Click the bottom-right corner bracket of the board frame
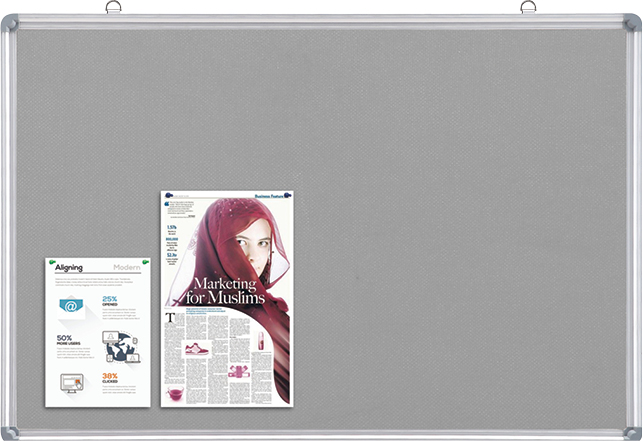 tap(631, 431)
